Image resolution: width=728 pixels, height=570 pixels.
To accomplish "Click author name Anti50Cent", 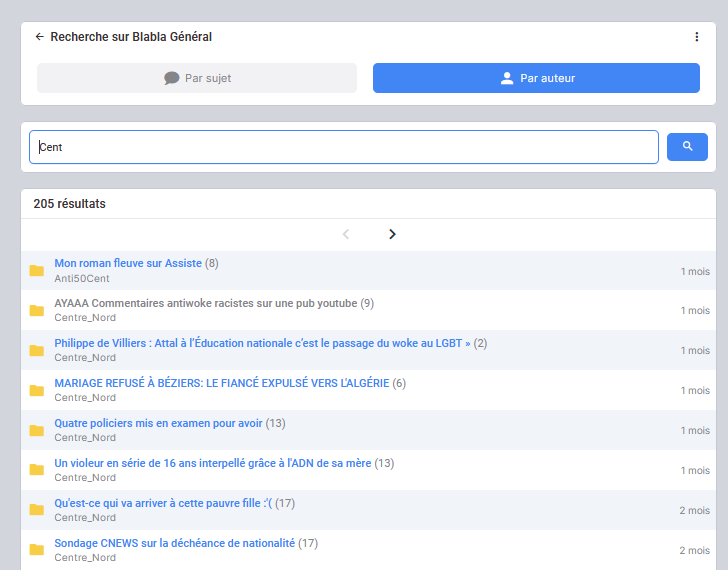I will 82,278.
